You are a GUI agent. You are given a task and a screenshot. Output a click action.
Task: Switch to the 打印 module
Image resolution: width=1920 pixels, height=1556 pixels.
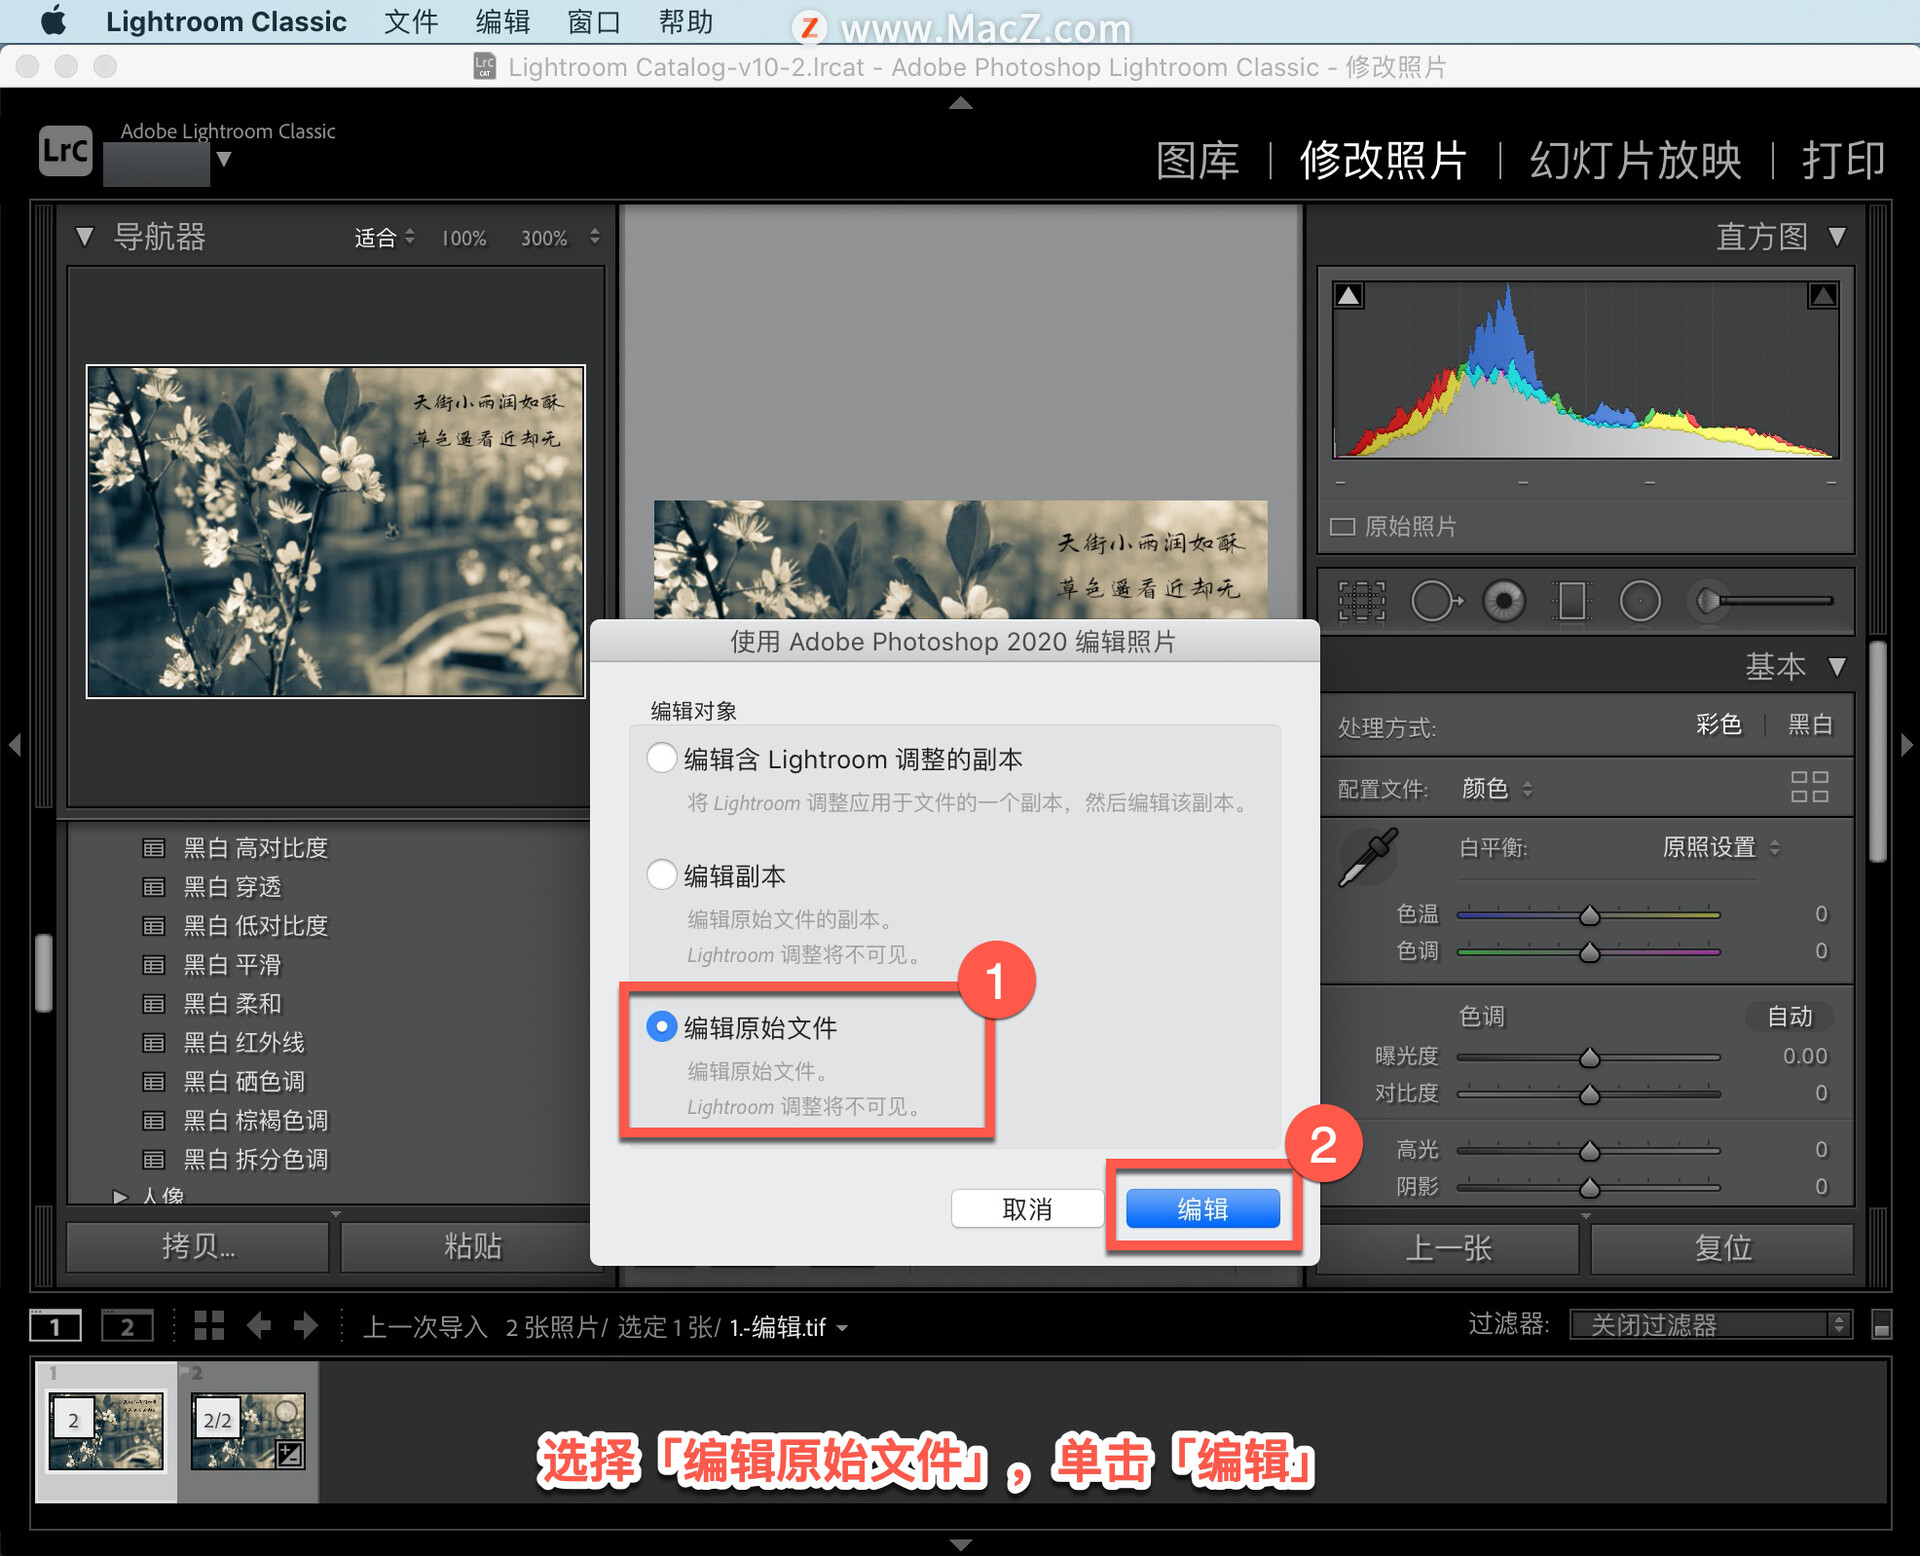[x=1843, y=160]
